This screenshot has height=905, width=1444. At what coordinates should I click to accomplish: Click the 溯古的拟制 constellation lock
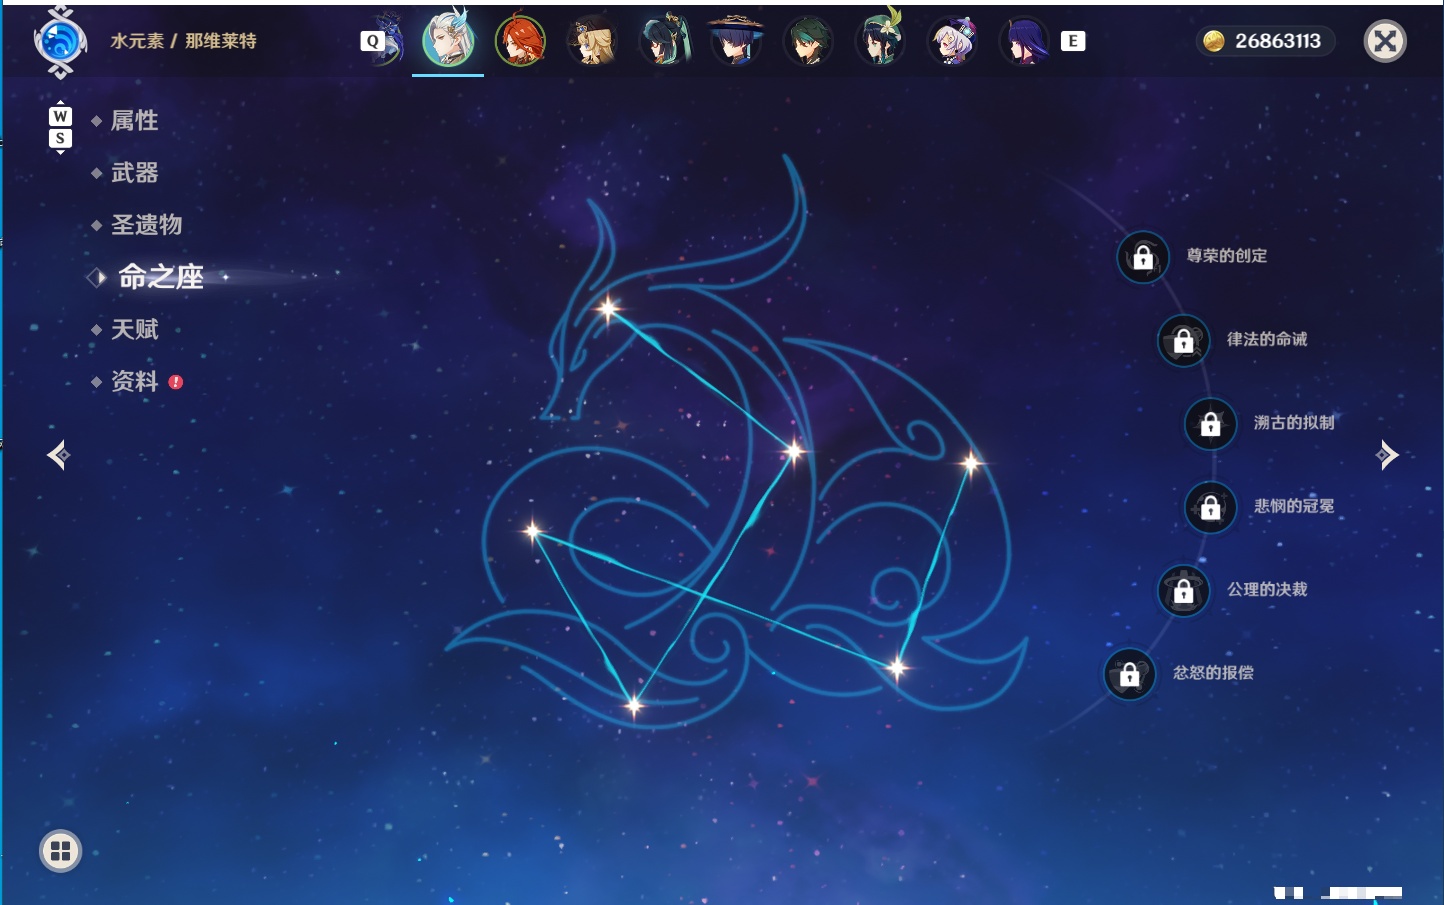(1211, 424)
